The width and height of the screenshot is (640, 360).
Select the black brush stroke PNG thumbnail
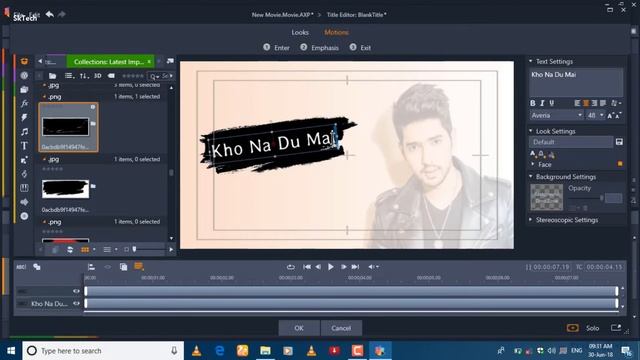(x=65, y=127)
